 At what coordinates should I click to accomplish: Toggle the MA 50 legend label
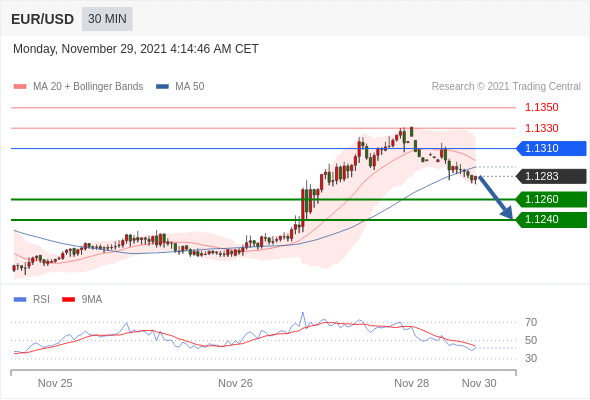coord(190,87)
